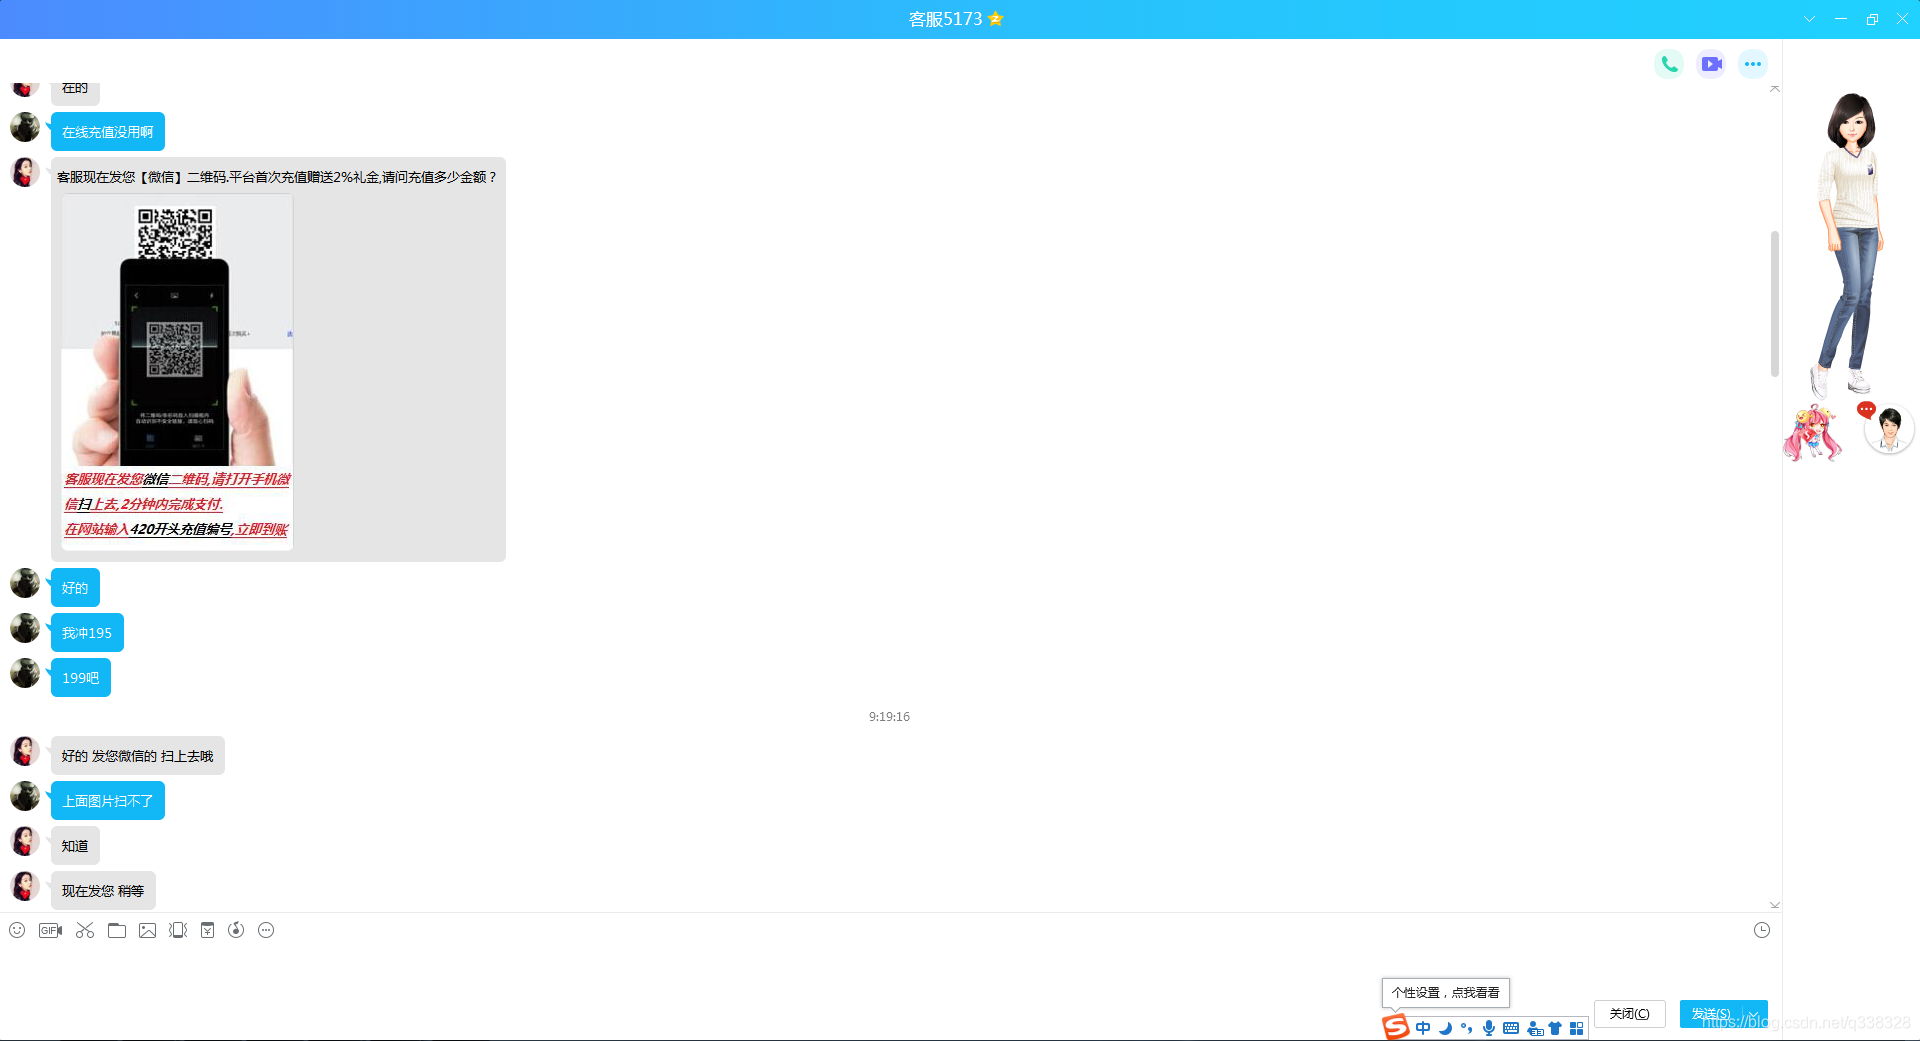1920x1041 pixels.
Task: Start a voice call with 客服5173
Action: tap(1669, 64)
